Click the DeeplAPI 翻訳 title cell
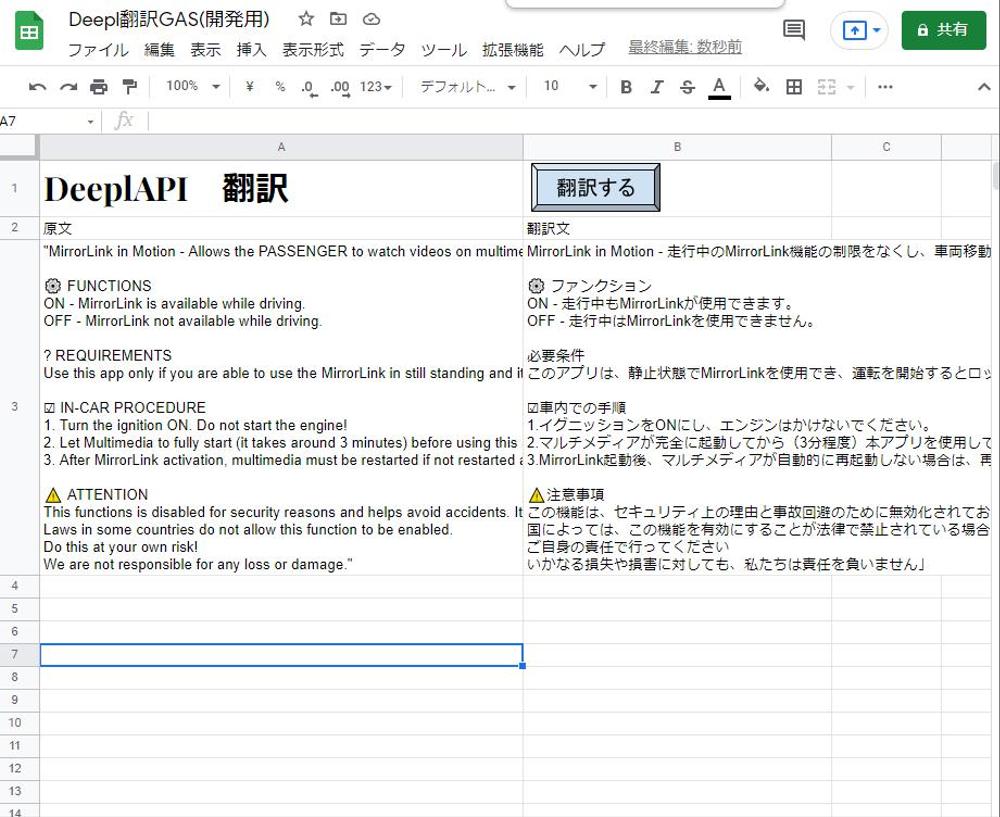The height and width of the screenshot is (817, 1000). [281, 189]
